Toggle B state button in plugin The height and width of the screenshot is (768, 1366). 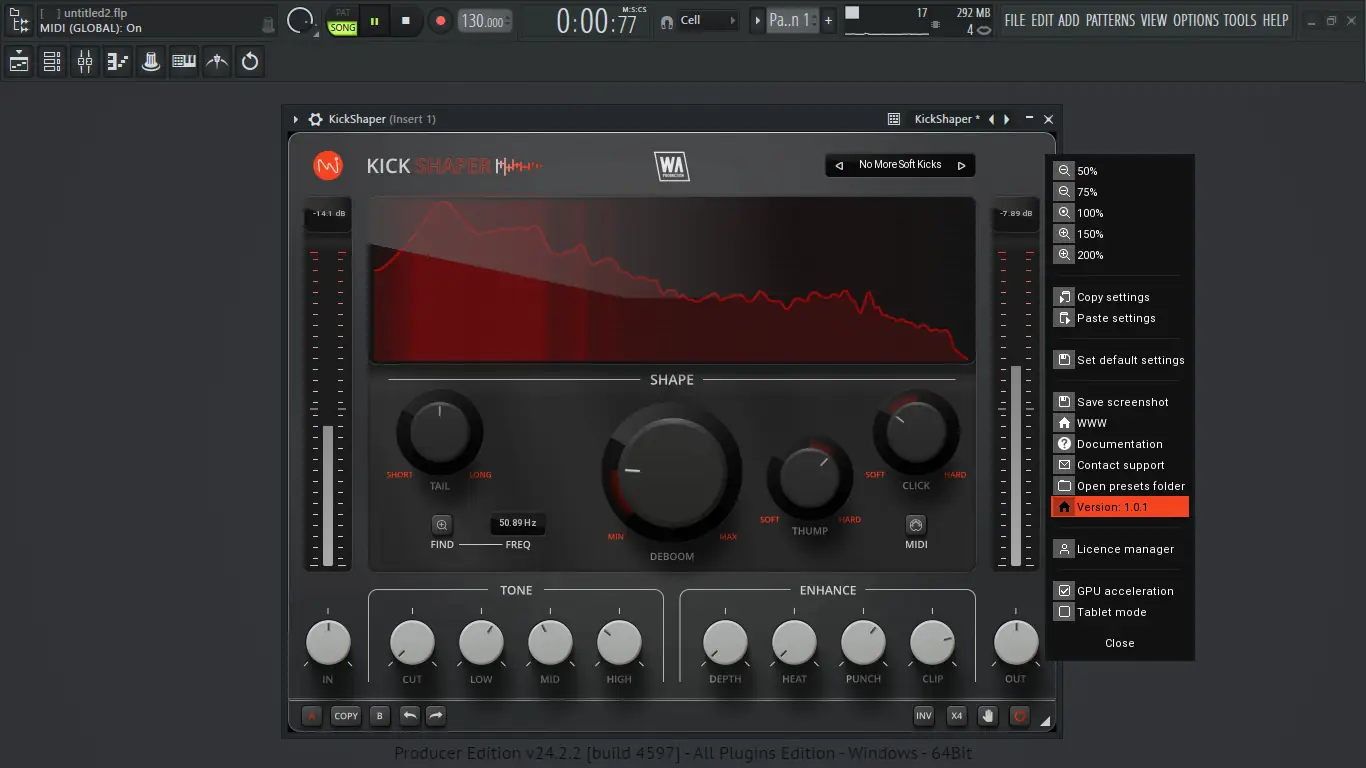(379, 716)
